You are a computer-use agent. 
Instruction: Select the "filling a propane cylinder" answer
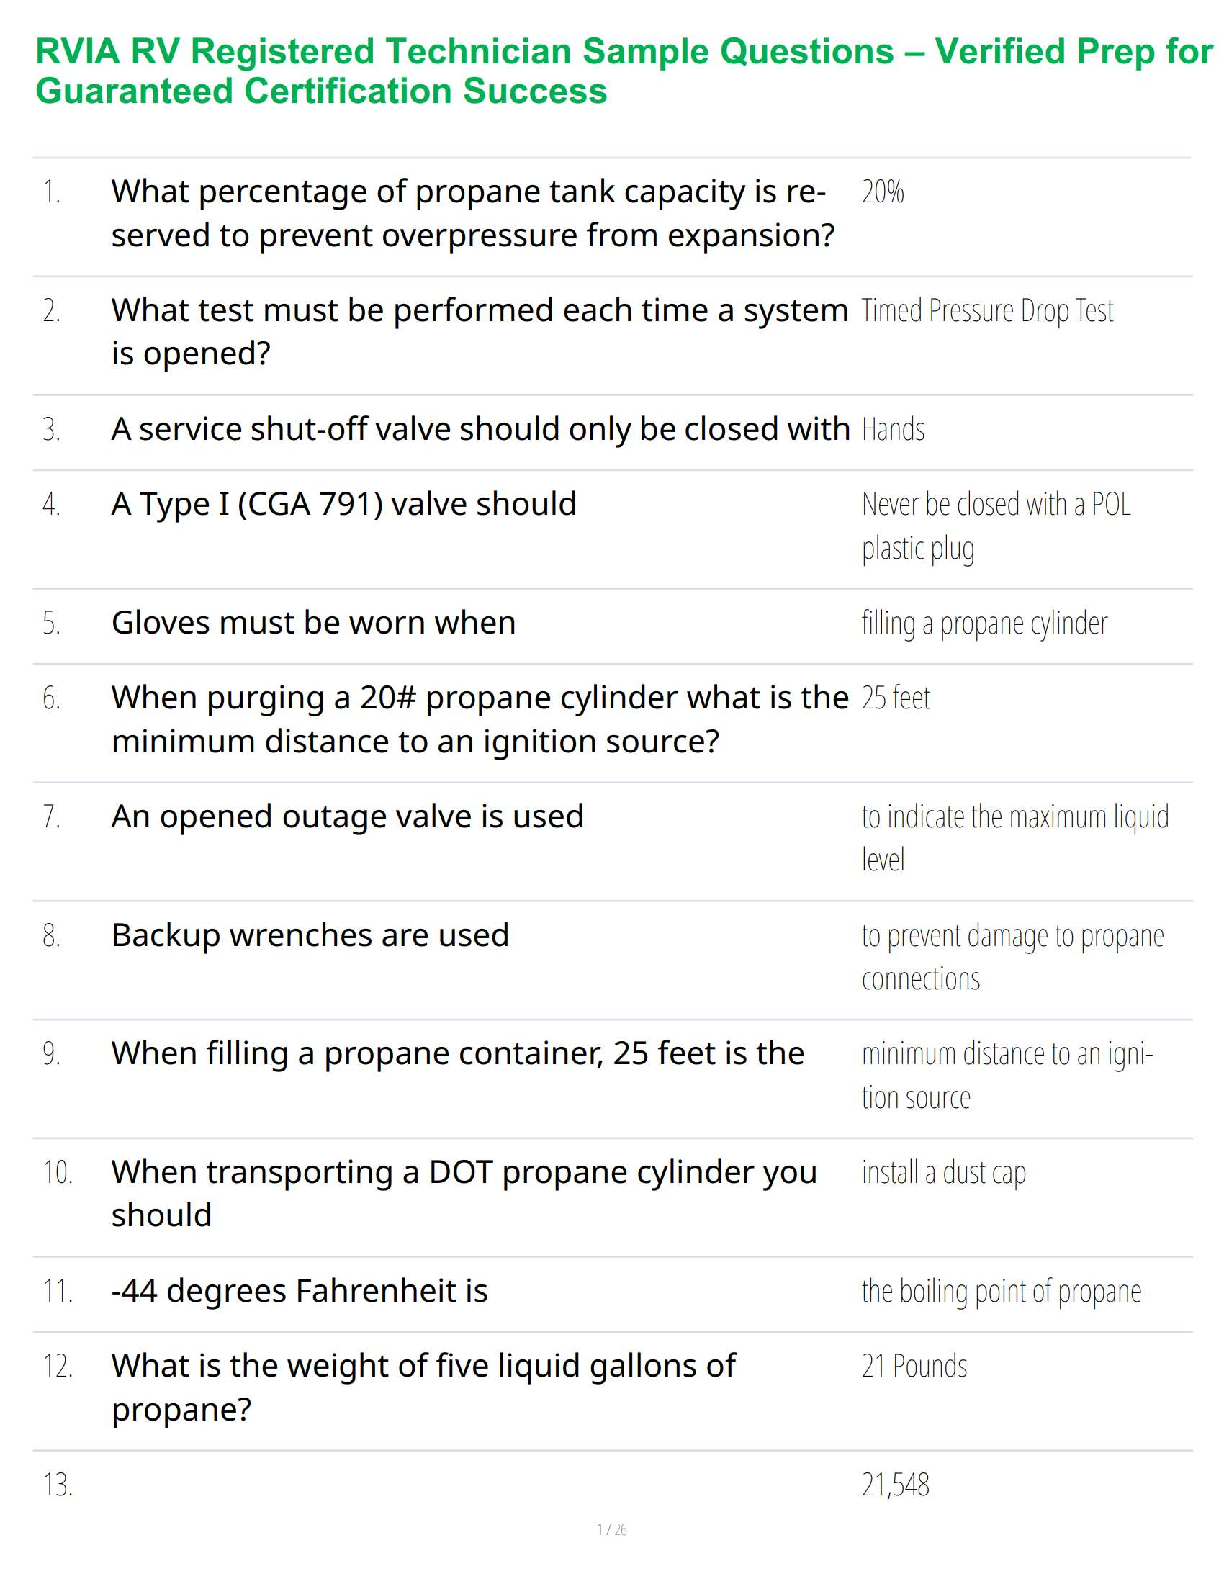[984, 624]
